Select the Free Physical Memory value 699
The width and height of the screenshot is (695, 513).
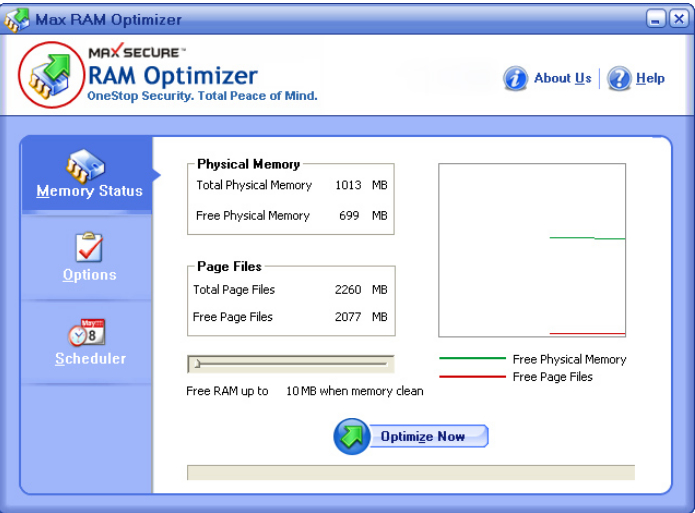(349, 215)
